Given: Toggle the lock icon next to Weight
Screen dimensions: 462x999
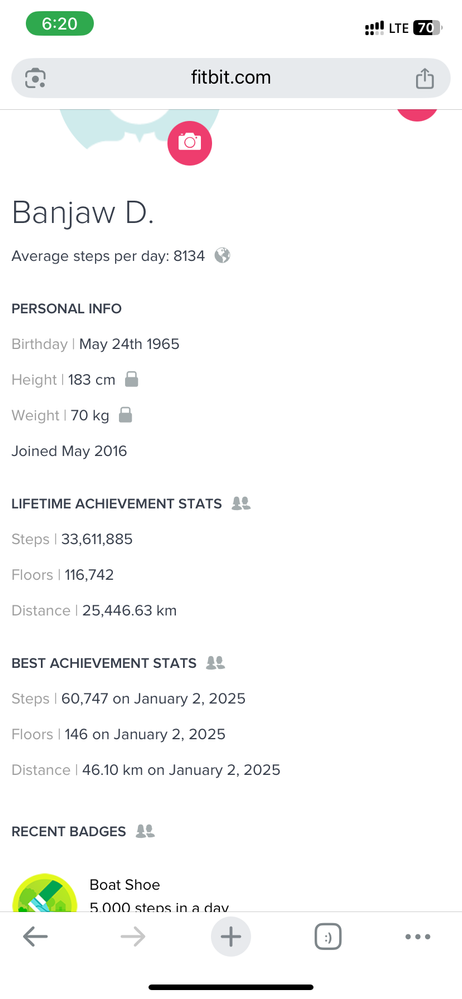Looking at the screenshot, I should tap(126, 415).
